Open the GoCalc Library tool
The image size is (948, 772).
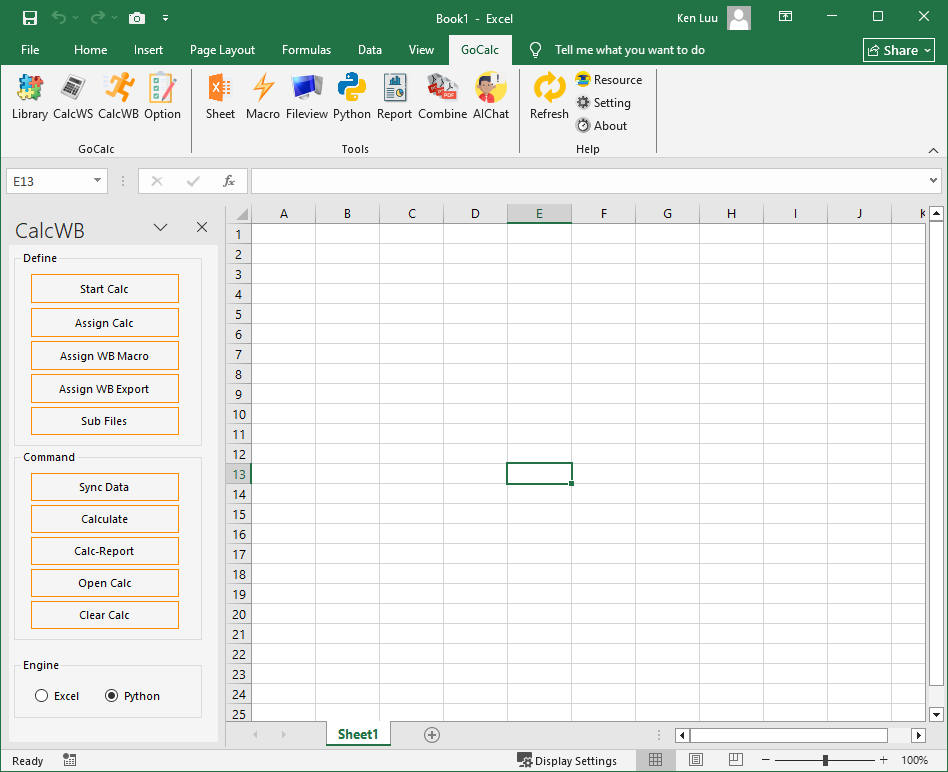(x=30, y=97)
